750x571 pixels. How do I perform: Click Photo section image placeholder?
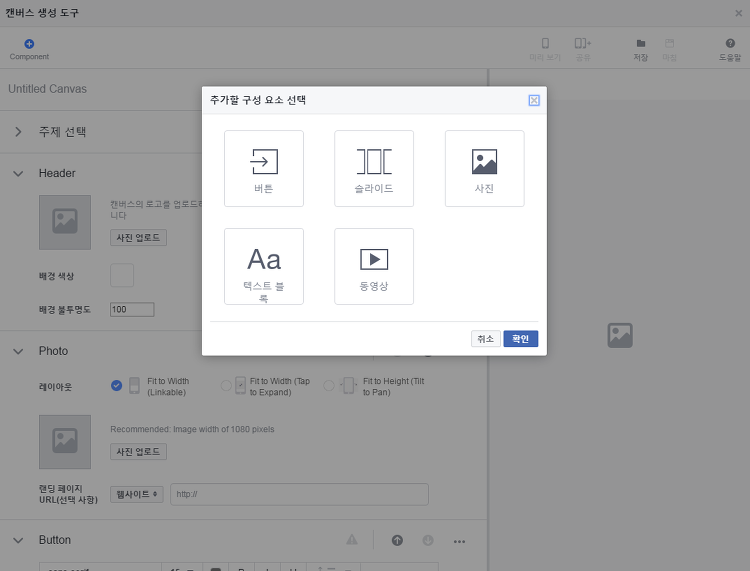pyautogui.click(x=65, y=442)
